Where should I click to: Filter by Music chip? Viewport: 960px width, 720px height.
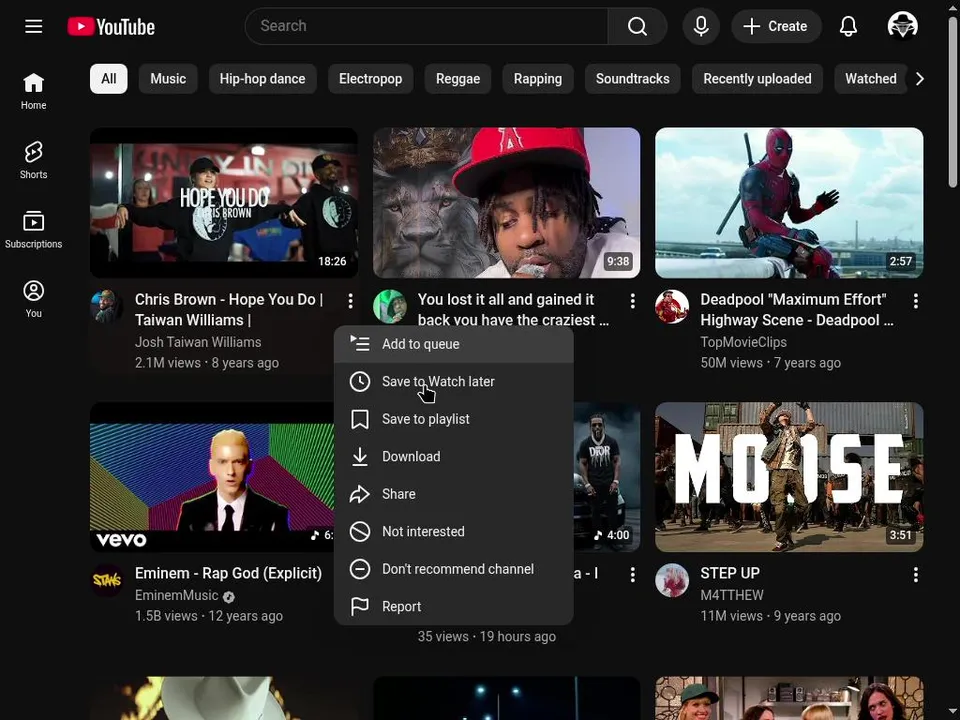pos(168,79)
